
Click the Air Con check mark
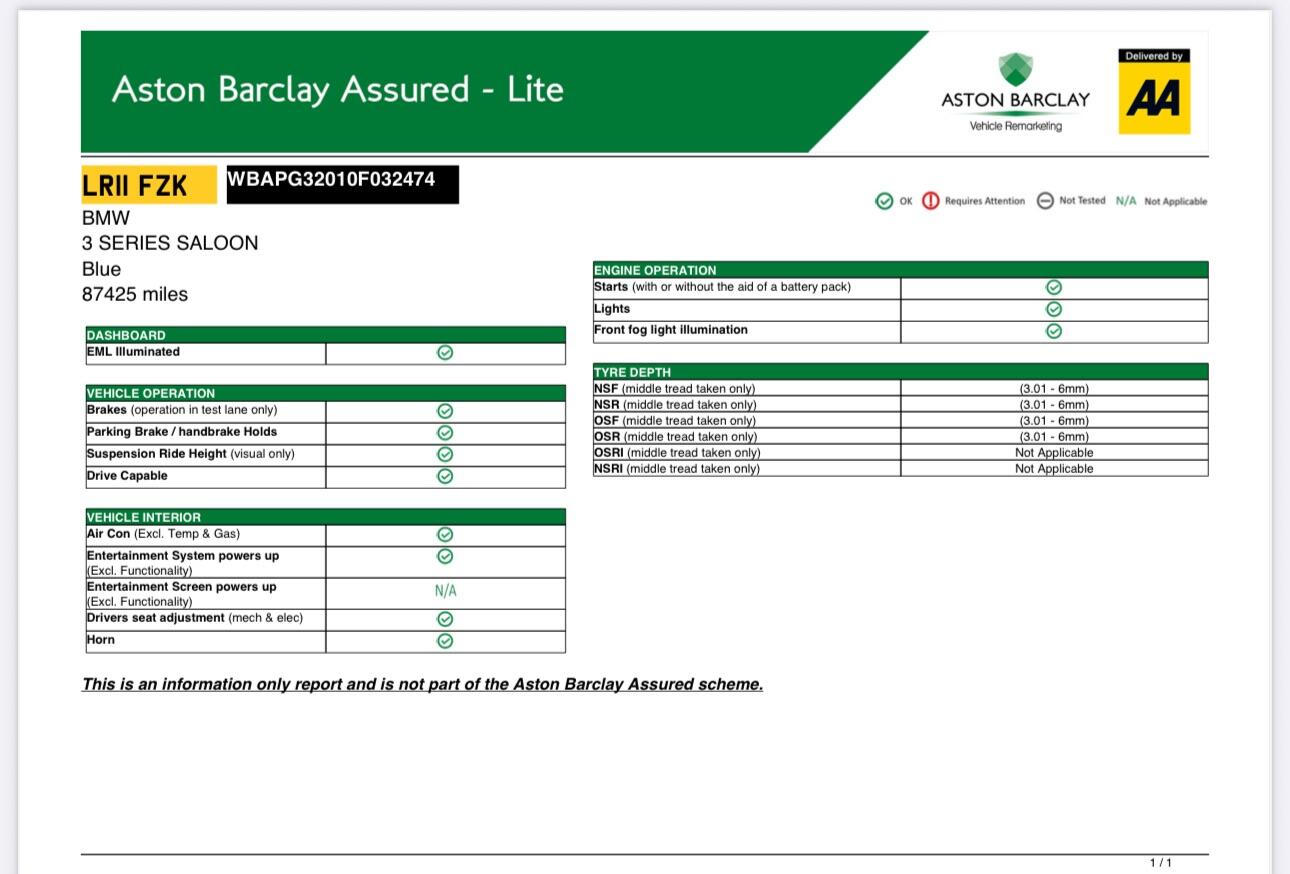pyautogui.click(x=445, y=535)
